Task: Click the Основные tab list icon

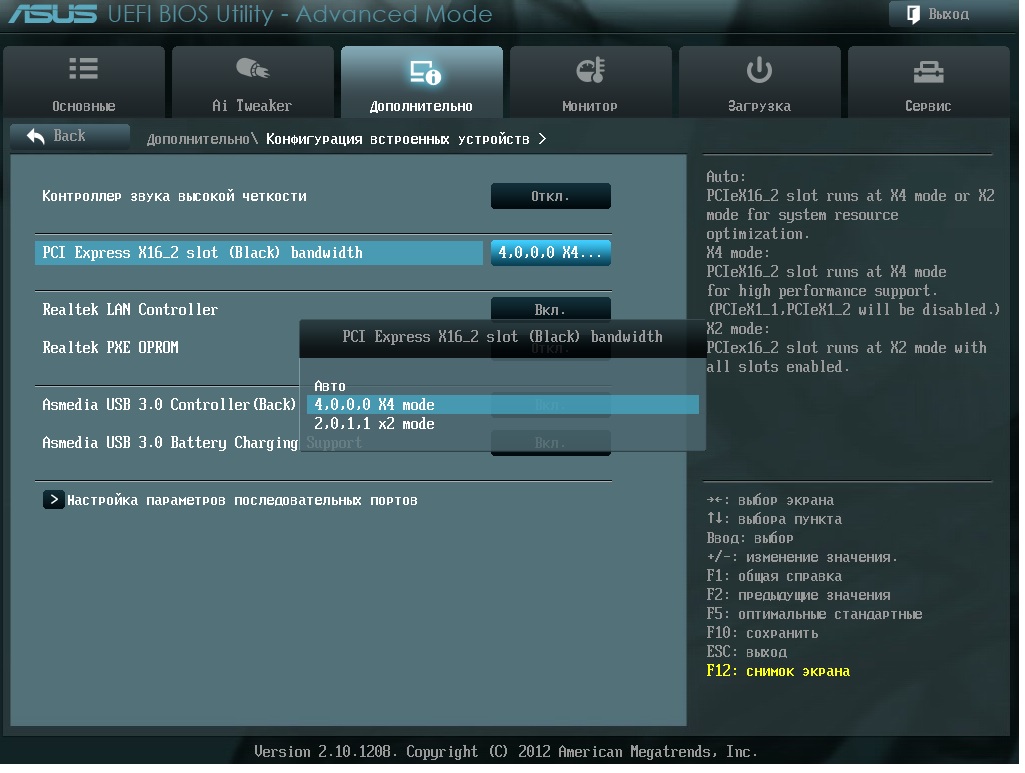Action: coord(84,69)
